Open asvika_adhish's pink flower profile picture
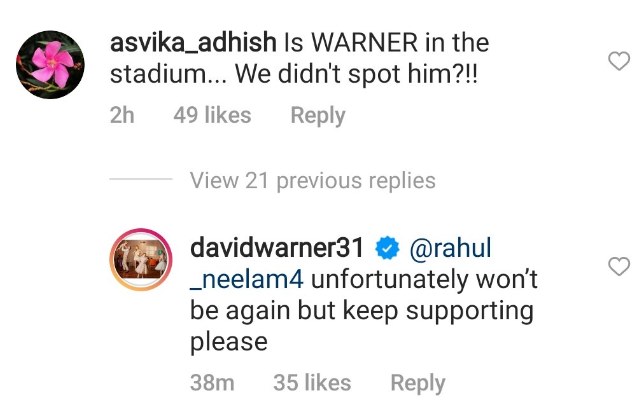This screenshot has width=640, height=400. 50,64
